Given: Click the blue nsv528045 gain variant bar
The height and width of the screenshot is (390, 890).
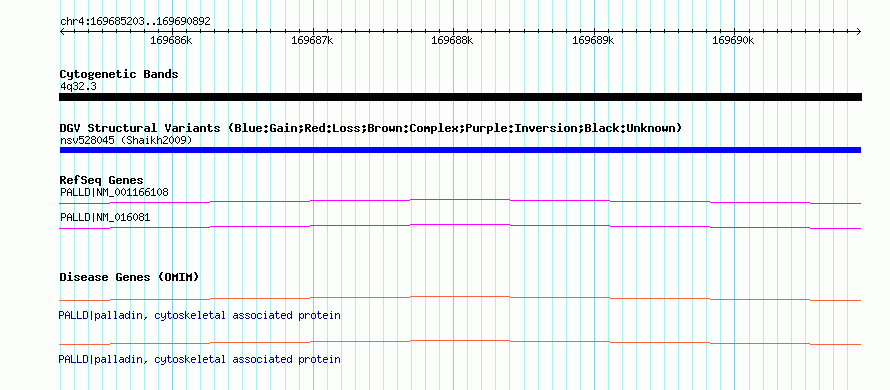Looking at the screenshot, I should pyautogui.click(x=460, y=150).
